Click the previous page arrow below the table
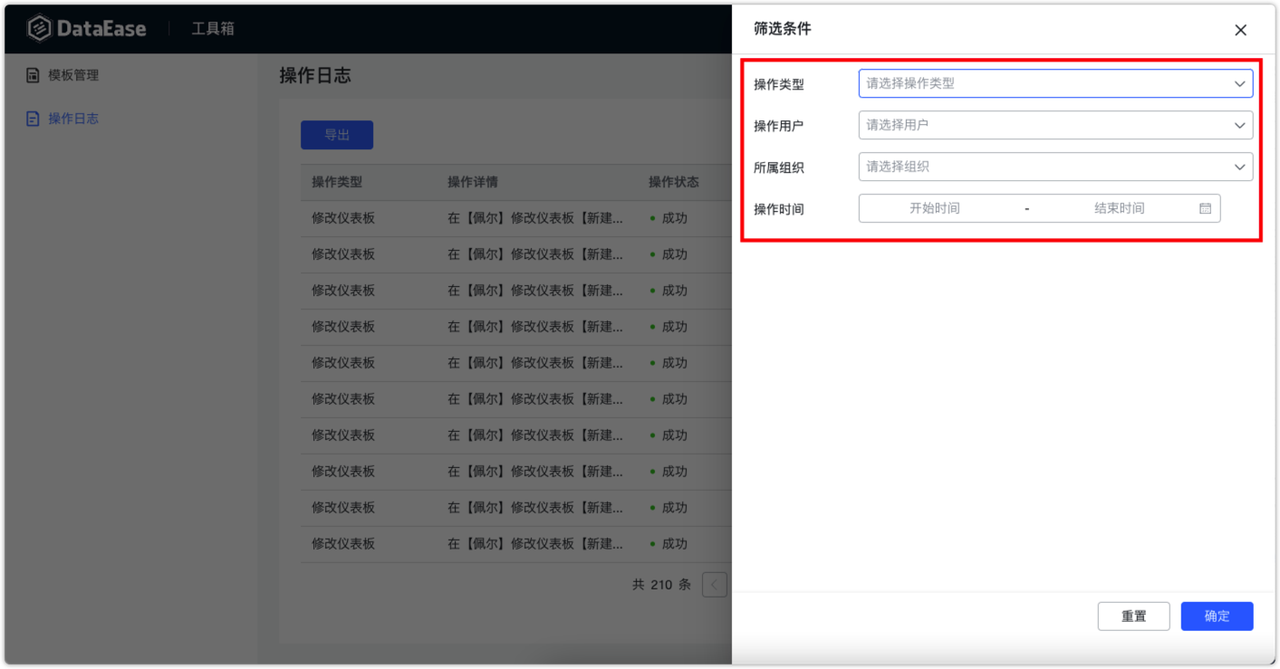Image resolution: width=1280 pixels, height=669 pixels. 714,585
